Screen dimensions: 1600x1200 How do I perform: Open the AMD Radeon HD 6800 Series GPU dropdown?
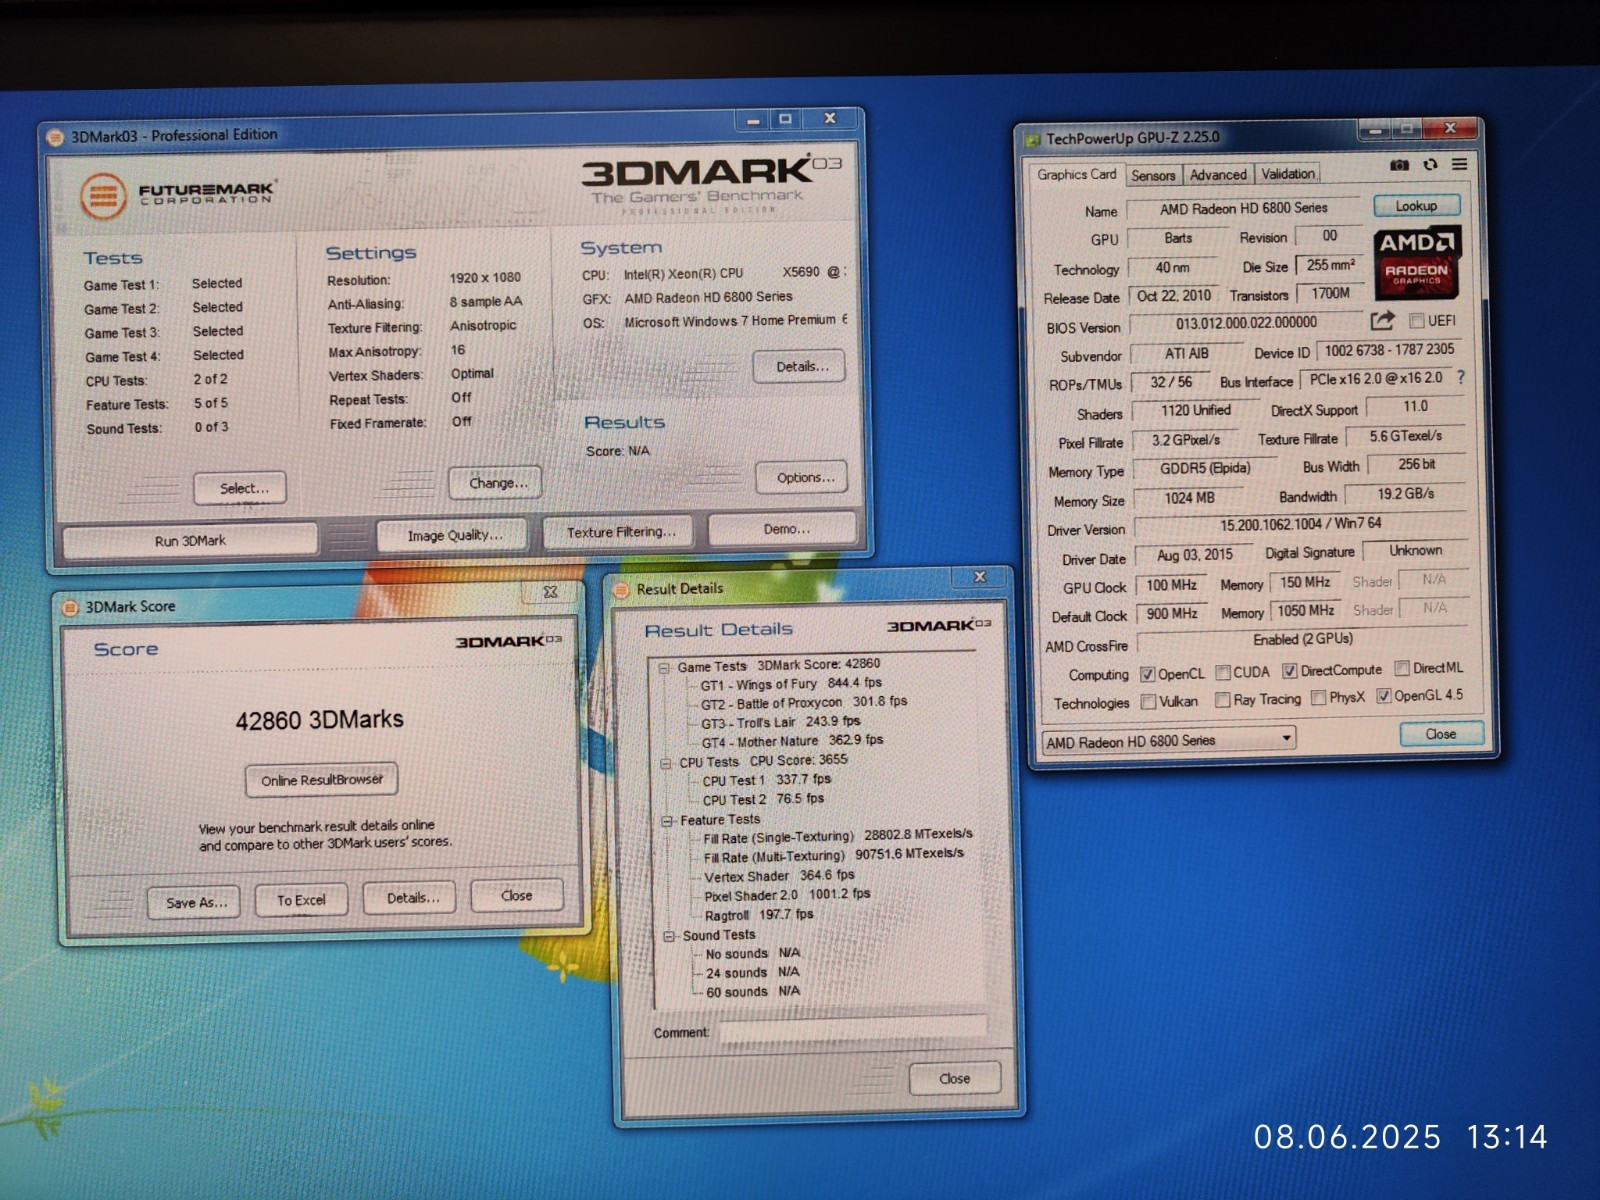1168,740
